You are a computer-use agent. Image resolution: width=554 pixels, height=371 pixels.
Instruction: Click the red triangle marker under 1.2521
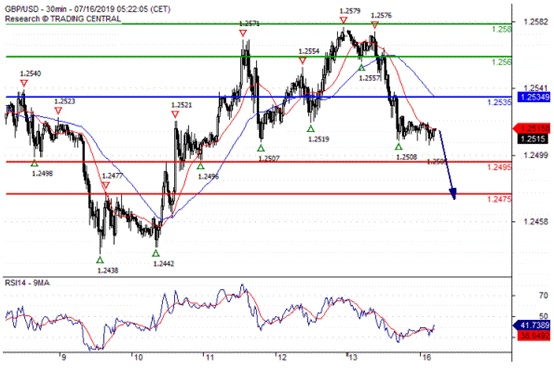pyautogui.click(x=175, y=114)
